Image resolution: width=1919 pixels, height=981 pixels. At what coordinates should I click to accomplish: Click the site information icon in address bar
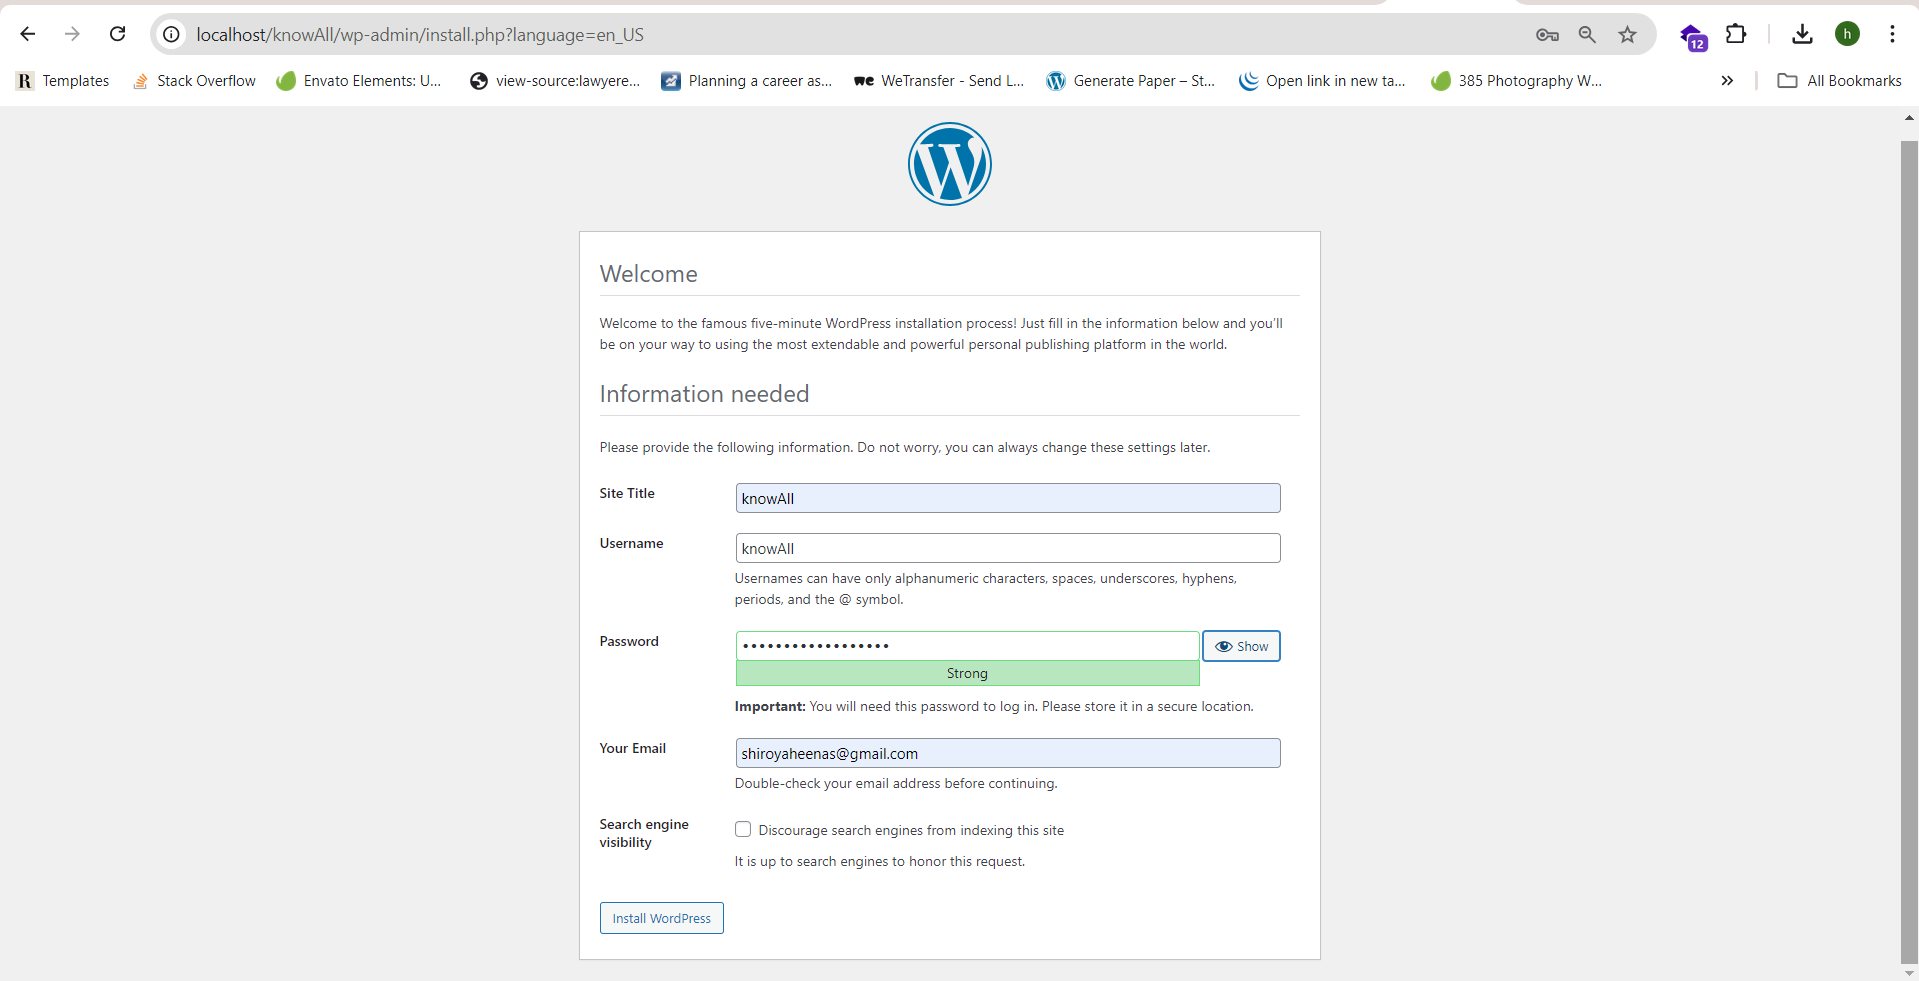coord(171,34)
